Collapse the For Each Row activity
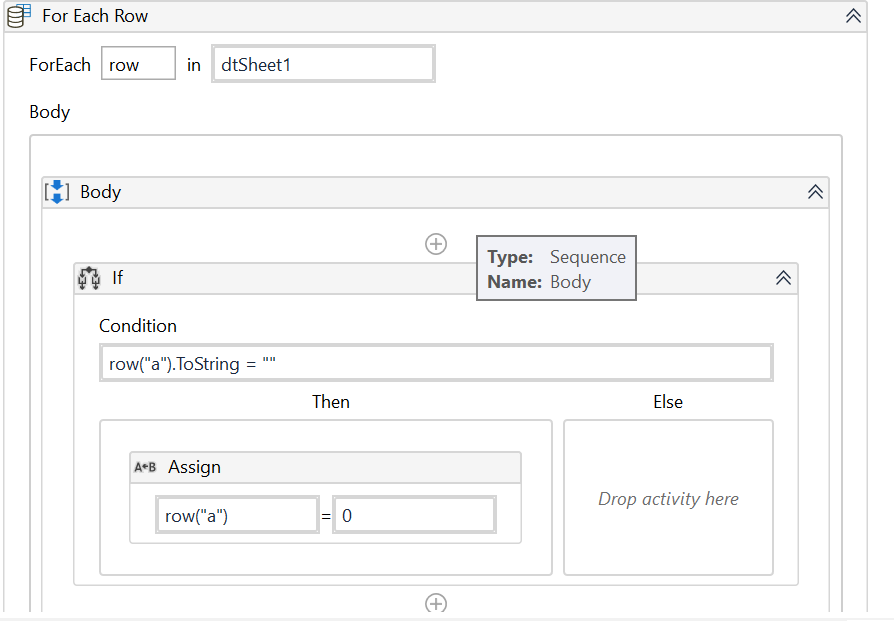This screenshot has height=621, width=894. [853, 16]
